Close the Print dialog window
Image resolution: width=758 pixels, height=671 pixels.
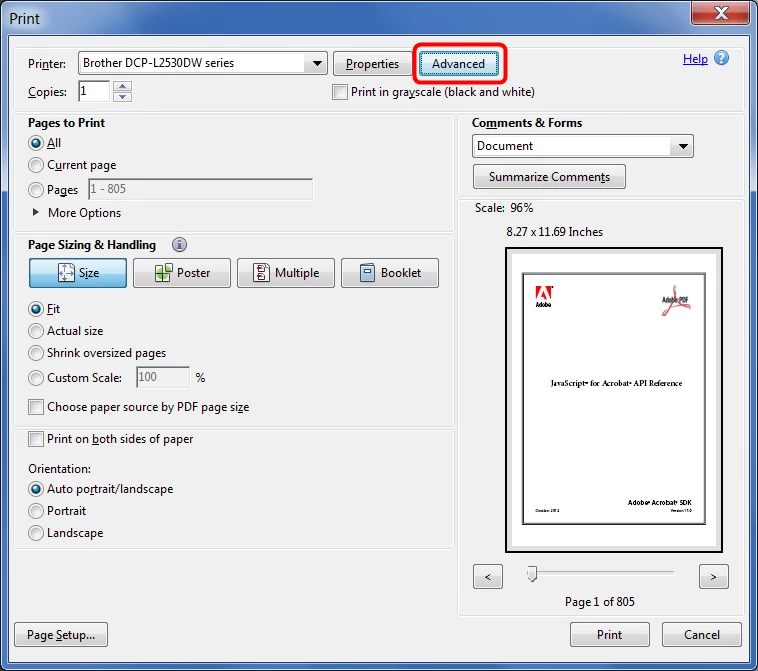tap(721, 13)
